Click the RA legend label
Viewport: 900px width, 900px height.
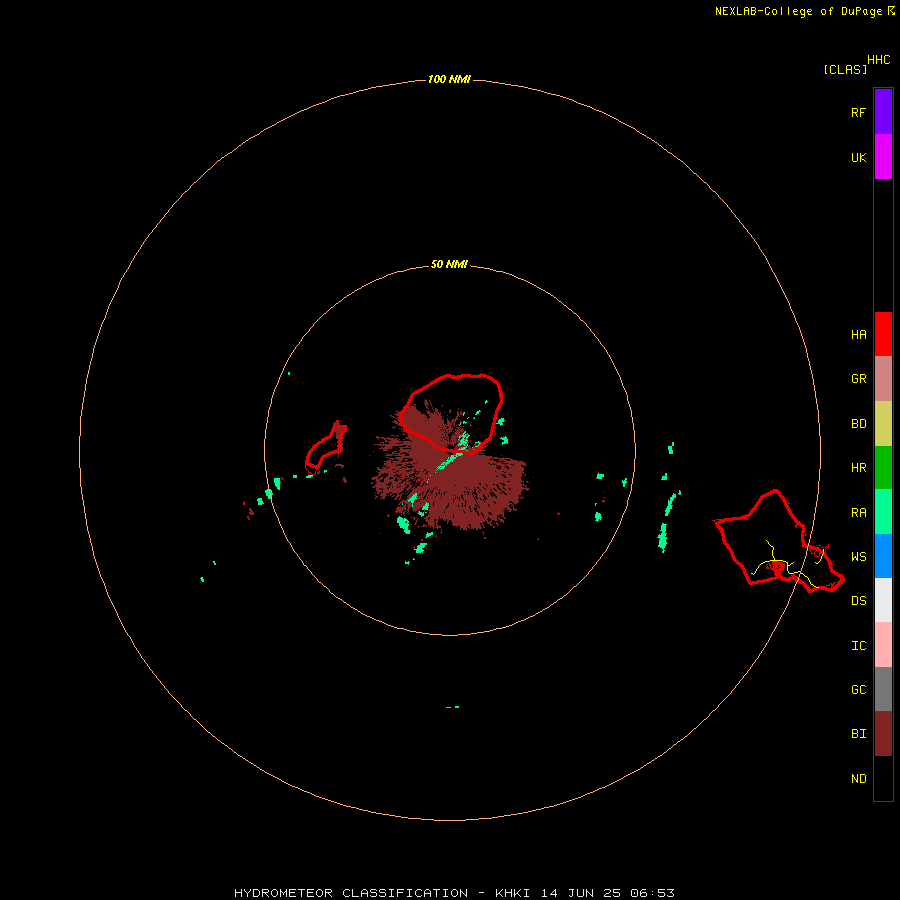click(x=858, y=513)
